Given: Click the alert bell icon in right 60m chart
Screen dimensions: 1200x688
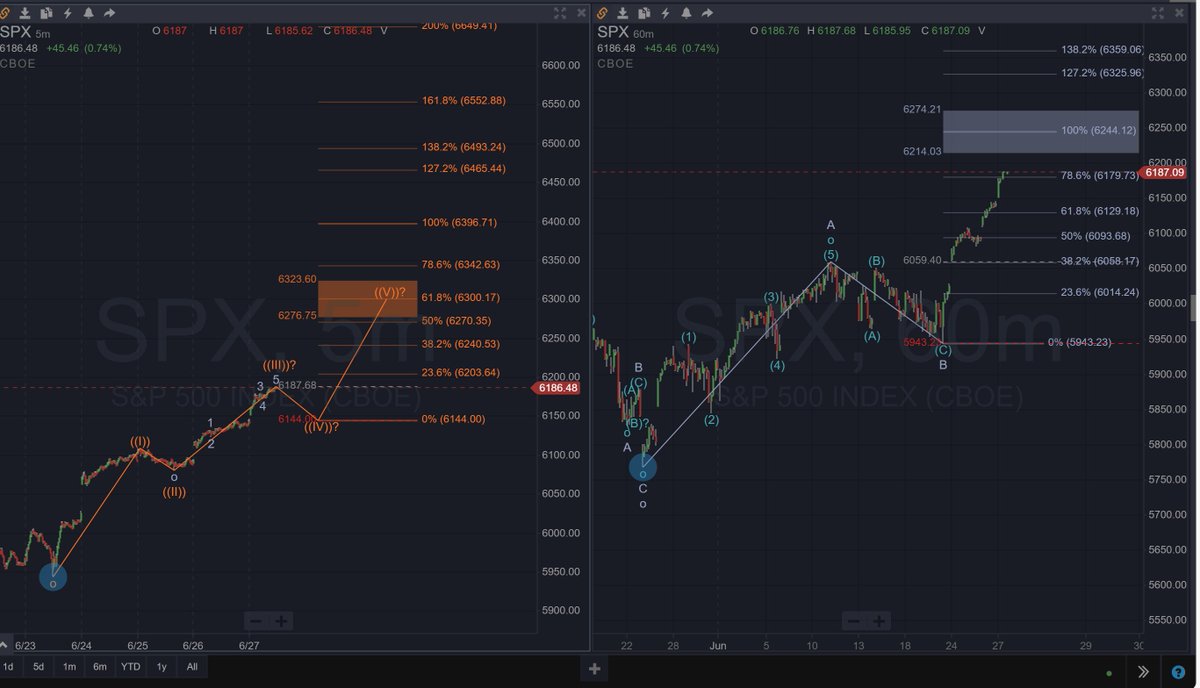Looking at the screenshot, I should pyautogui.click(x=686, y=13).
